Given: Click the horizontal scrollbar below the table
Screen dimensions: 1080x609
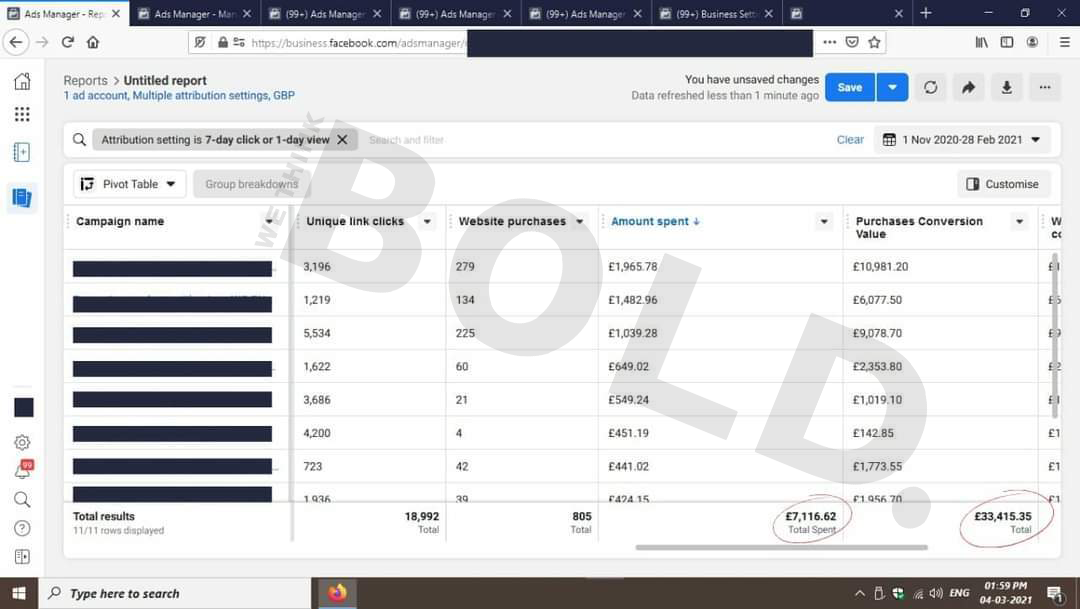Looking at the screenshot, I should pos(781,548).
